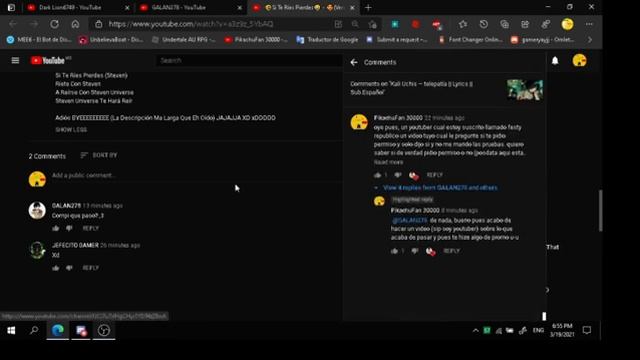Image resolution: width=640 pixels, height=360 pixels.
Task: Refresh the page
Action: 54,24
